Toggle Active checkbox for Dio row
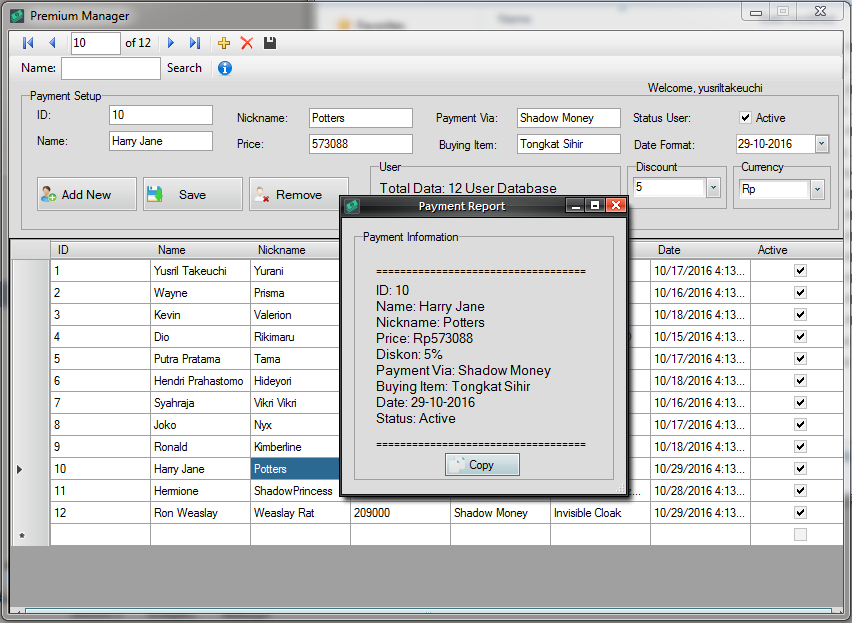 click(x=800, y=337)
